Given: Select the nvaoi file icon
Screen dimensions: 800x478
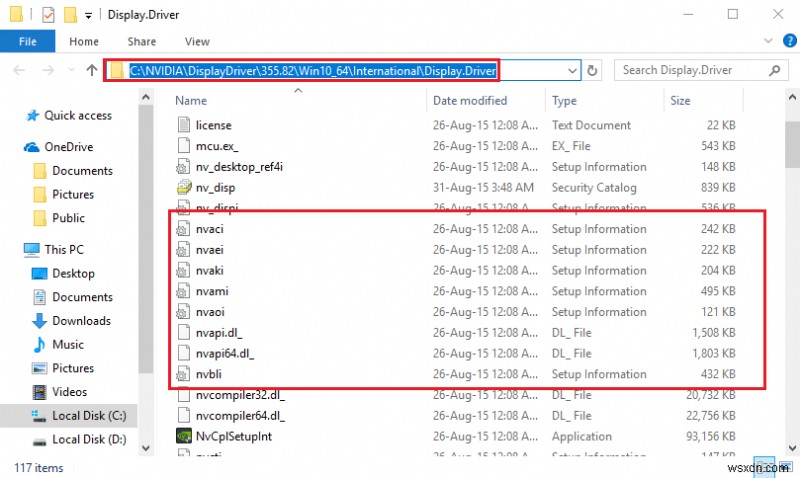Looking at the screenshot, I should (184, 312).
